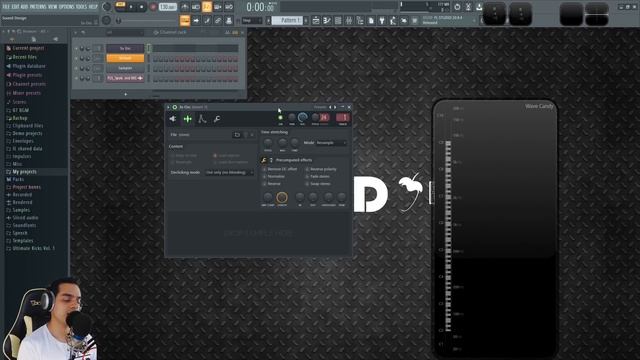640x360 pixels.
Task: Click the tempo 130 BPM field
Action: (x=167, y=7)
